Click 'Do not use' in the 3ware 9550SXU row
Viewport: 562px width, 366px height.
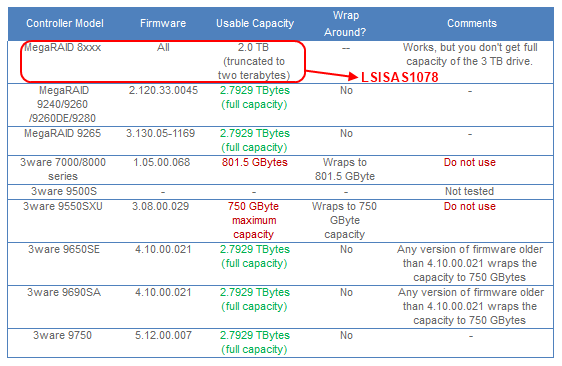point(470,206)
